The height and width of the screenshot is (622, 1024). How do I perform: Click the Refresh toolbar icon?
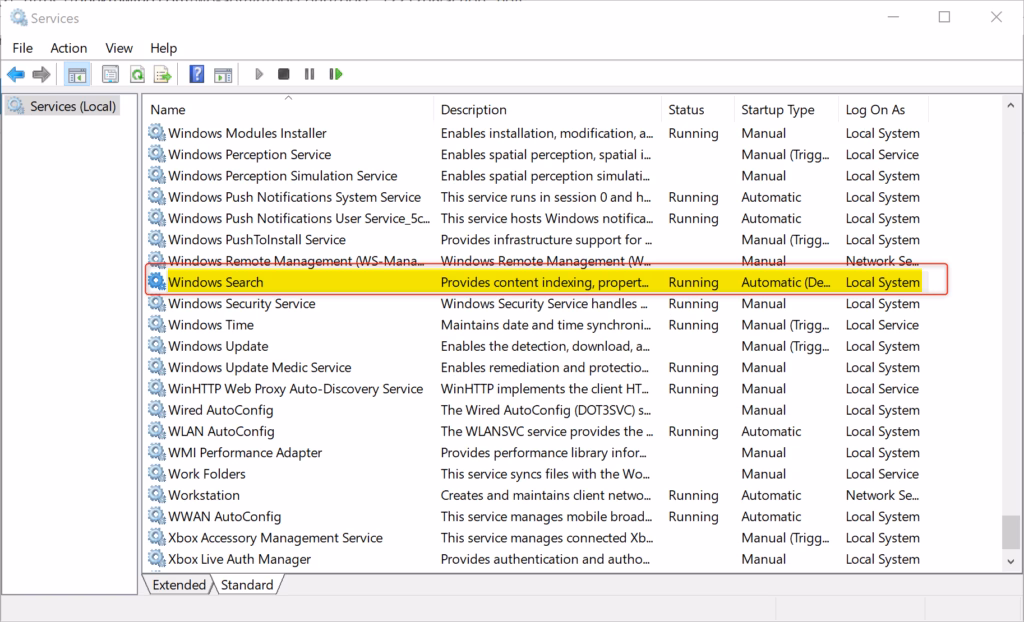pyautogui.click(x=136, y=74)
